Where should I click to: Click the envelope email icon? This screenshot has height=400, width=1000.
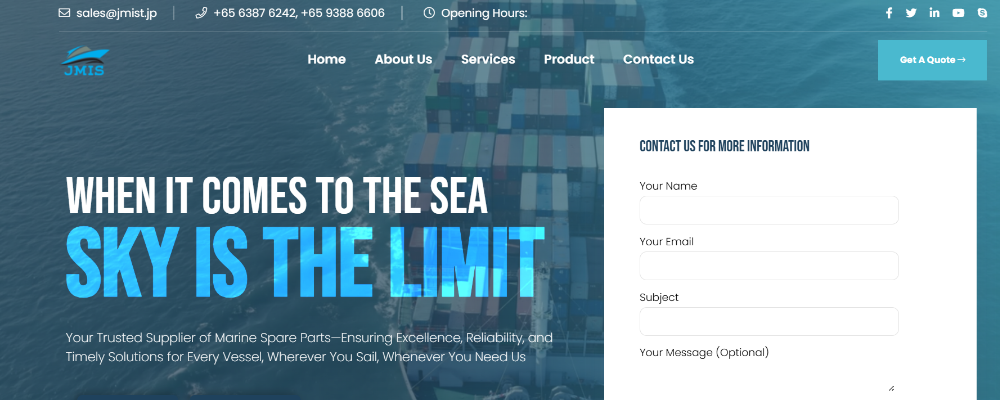(x=64, y=13)
